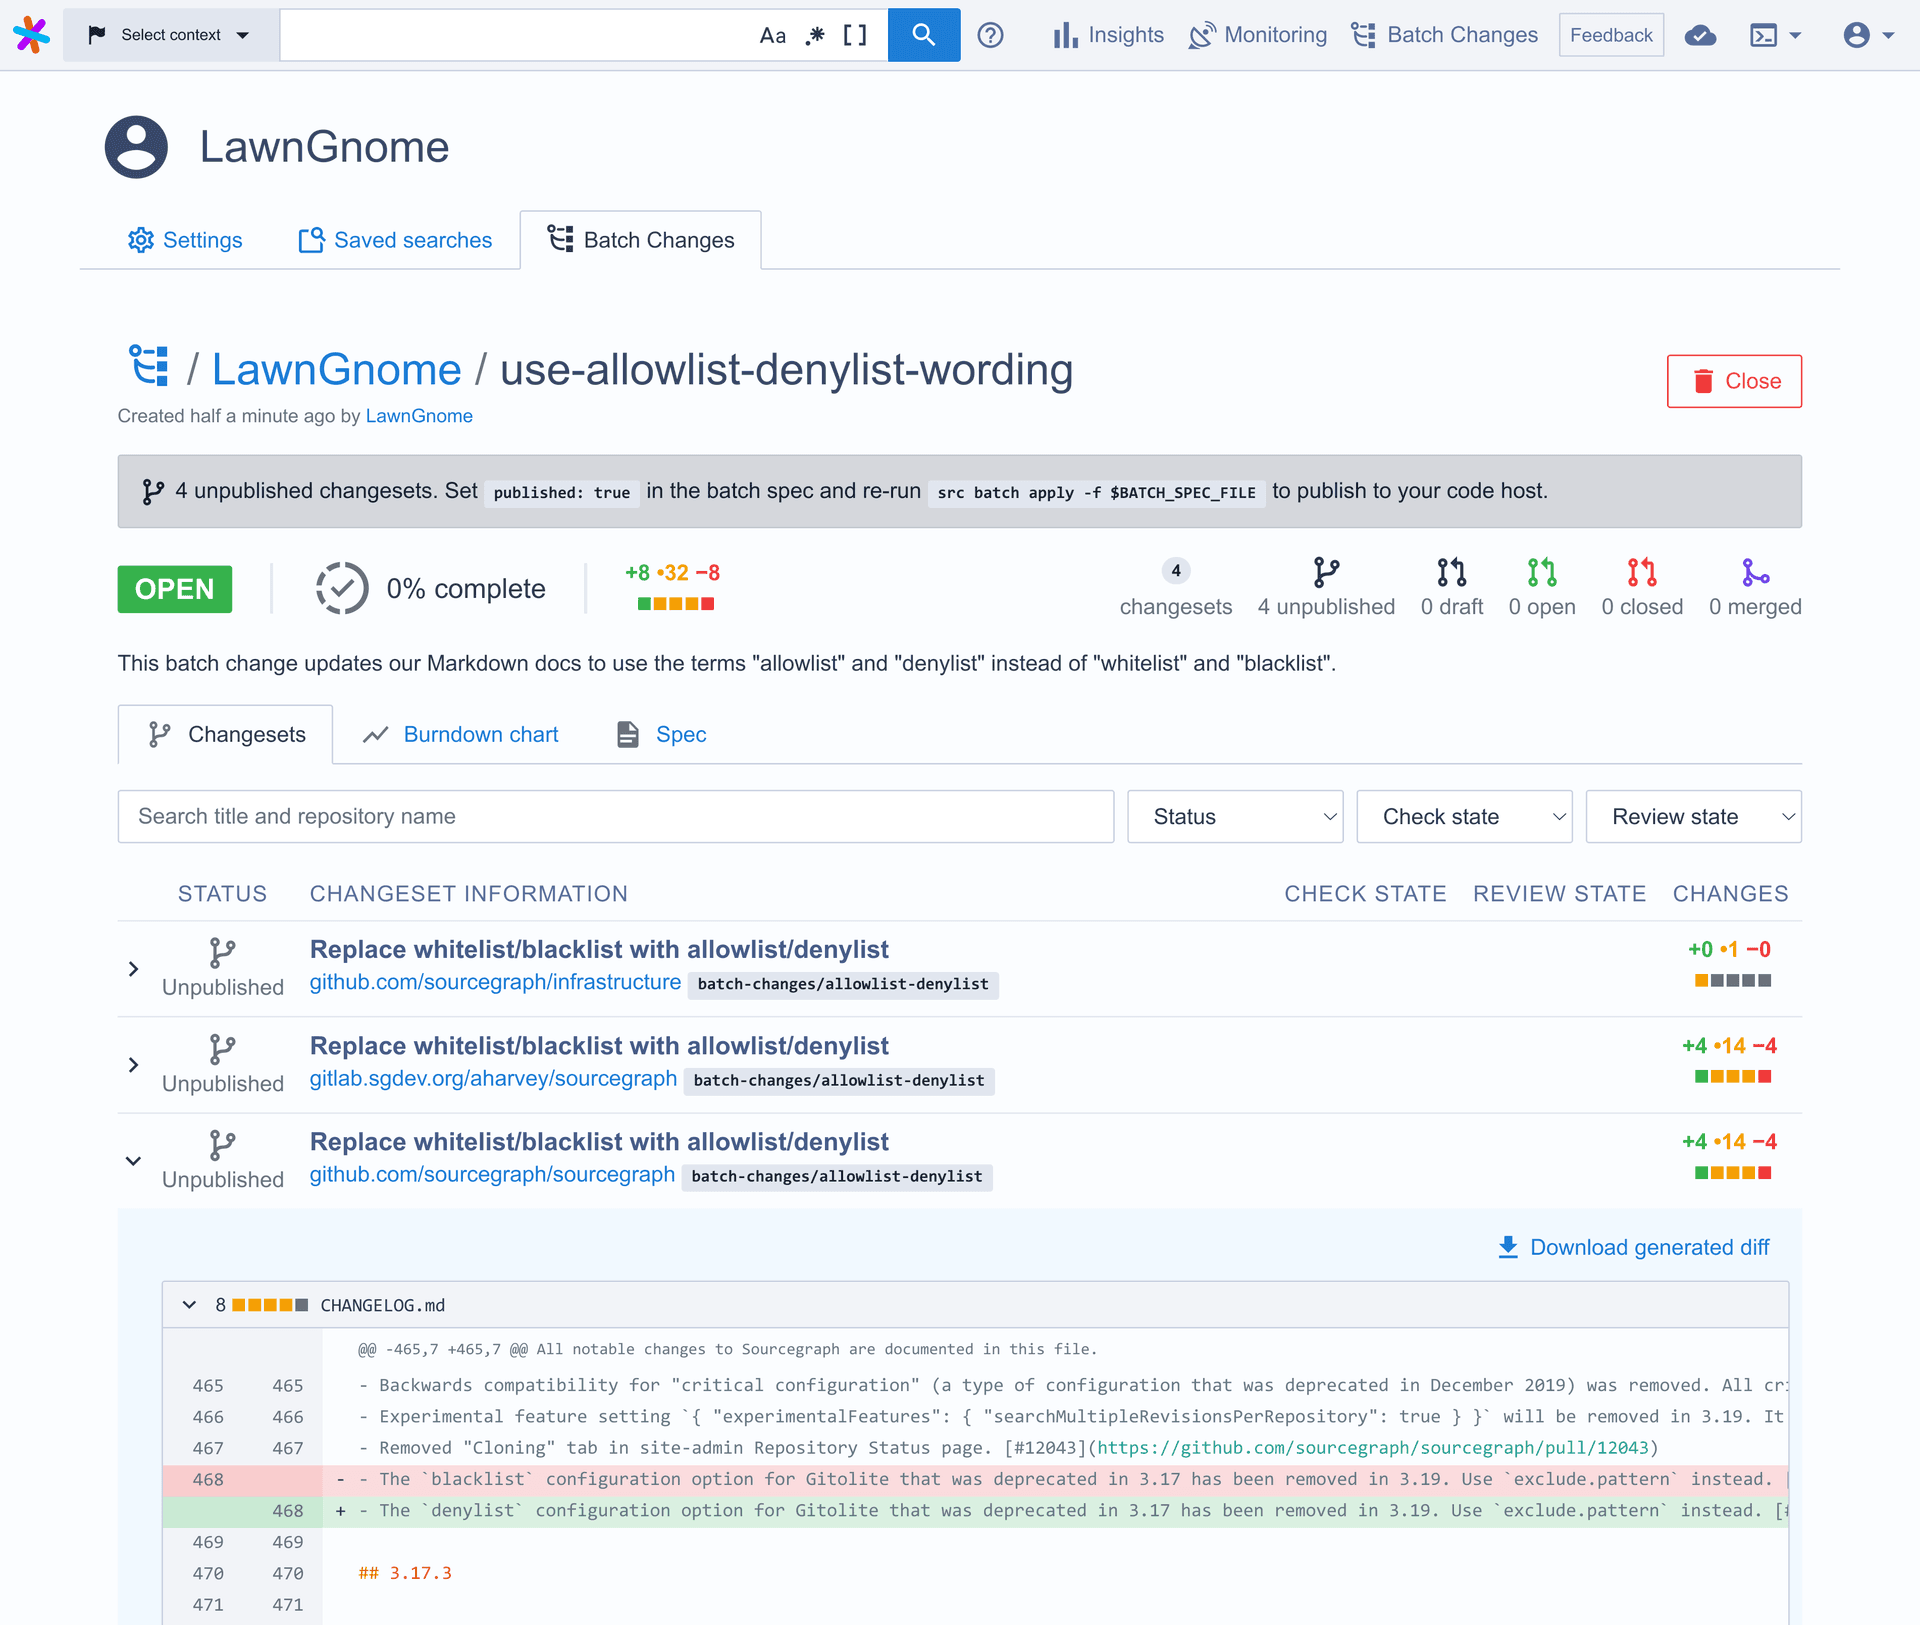Open the Review state filter dropdown

1694,817
